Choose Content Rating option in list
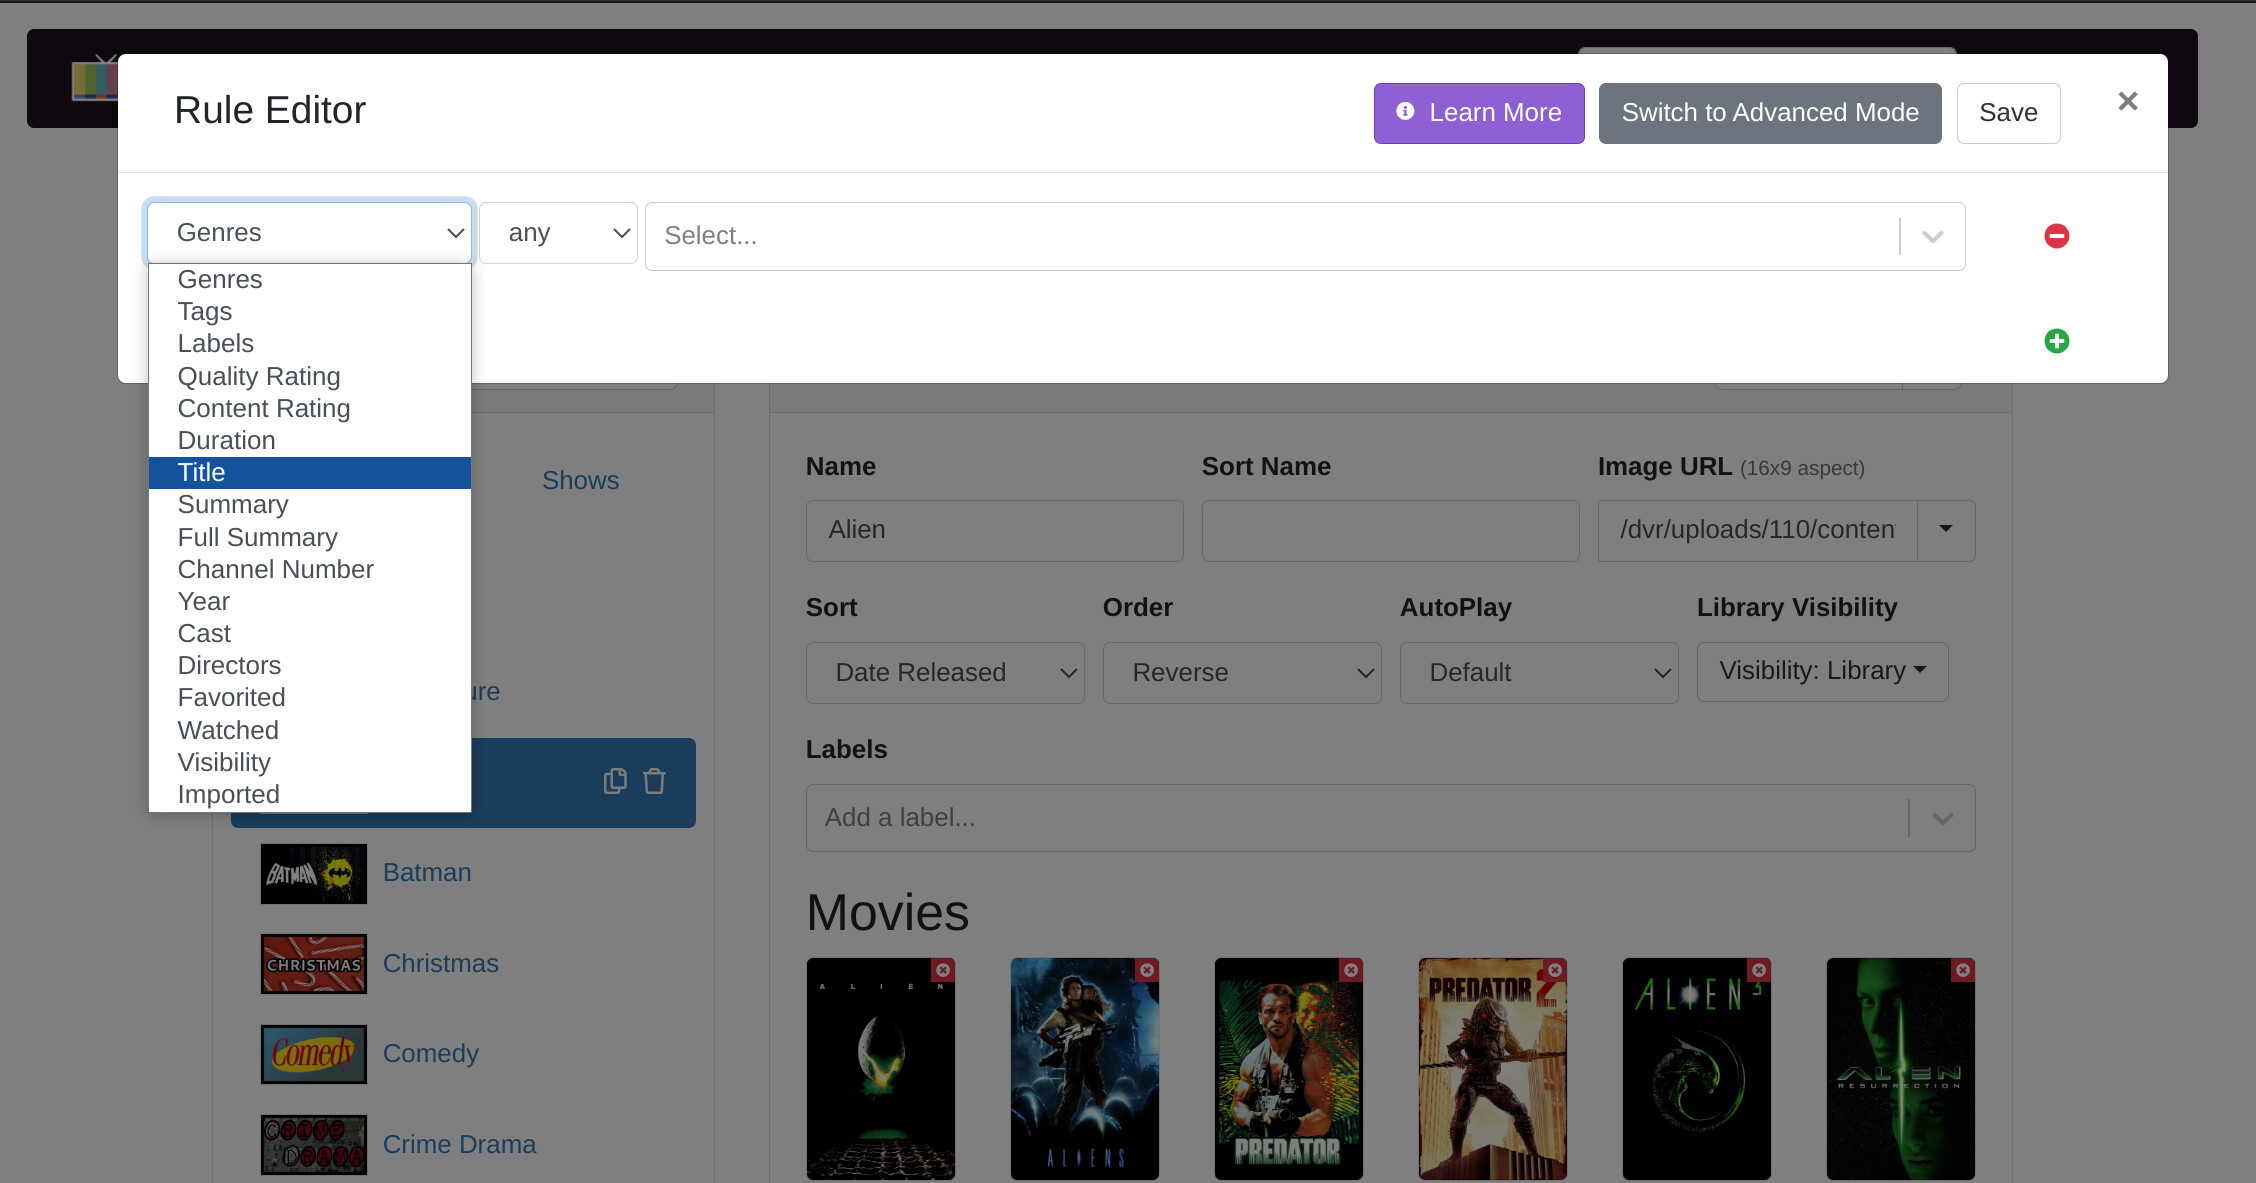This screenshot has height=1183, width=2256. (x=264, y=408)
